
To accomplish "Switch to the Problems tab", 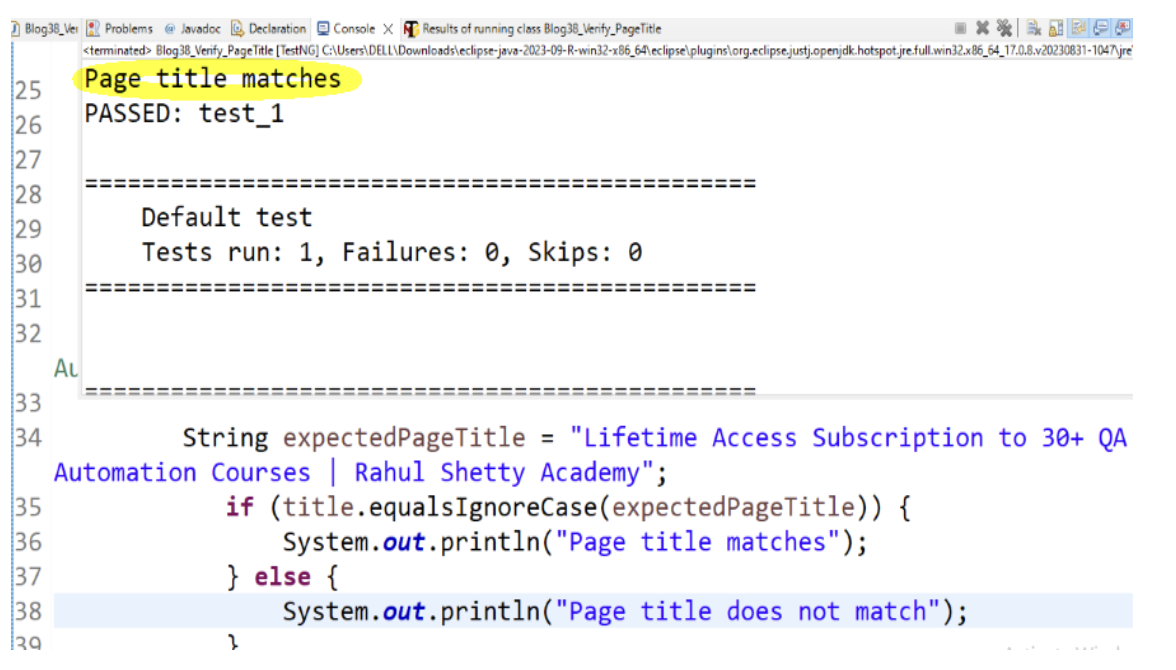I will point(120,28).
